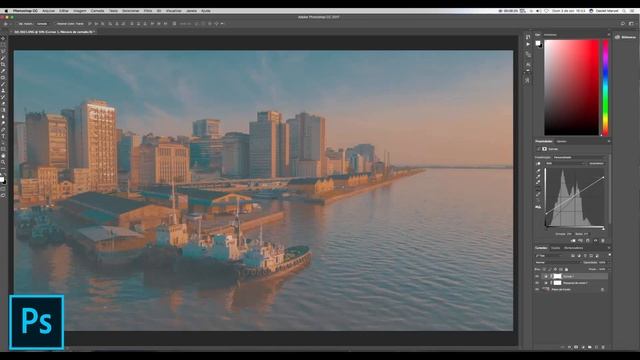Select the Pen tool
This screenshot has height=360, width=640.
pos(3,130)
